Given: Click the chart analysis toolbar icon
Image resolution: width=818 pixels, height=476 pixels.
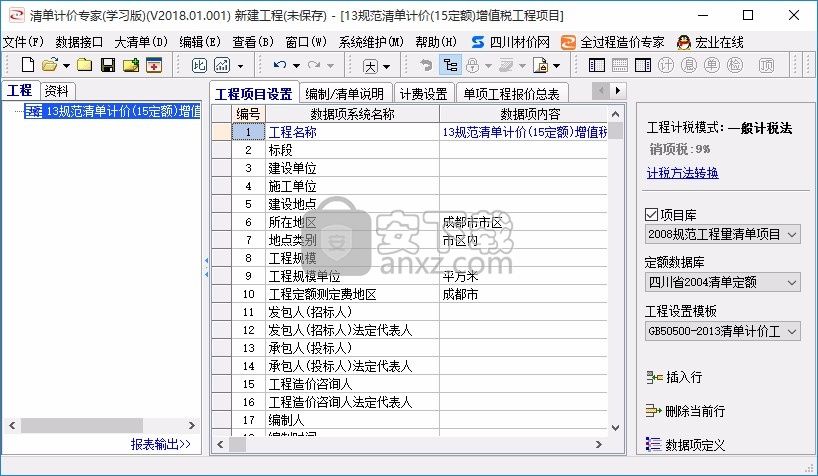Looking at the screenshot, I should (x=222, y=65).
